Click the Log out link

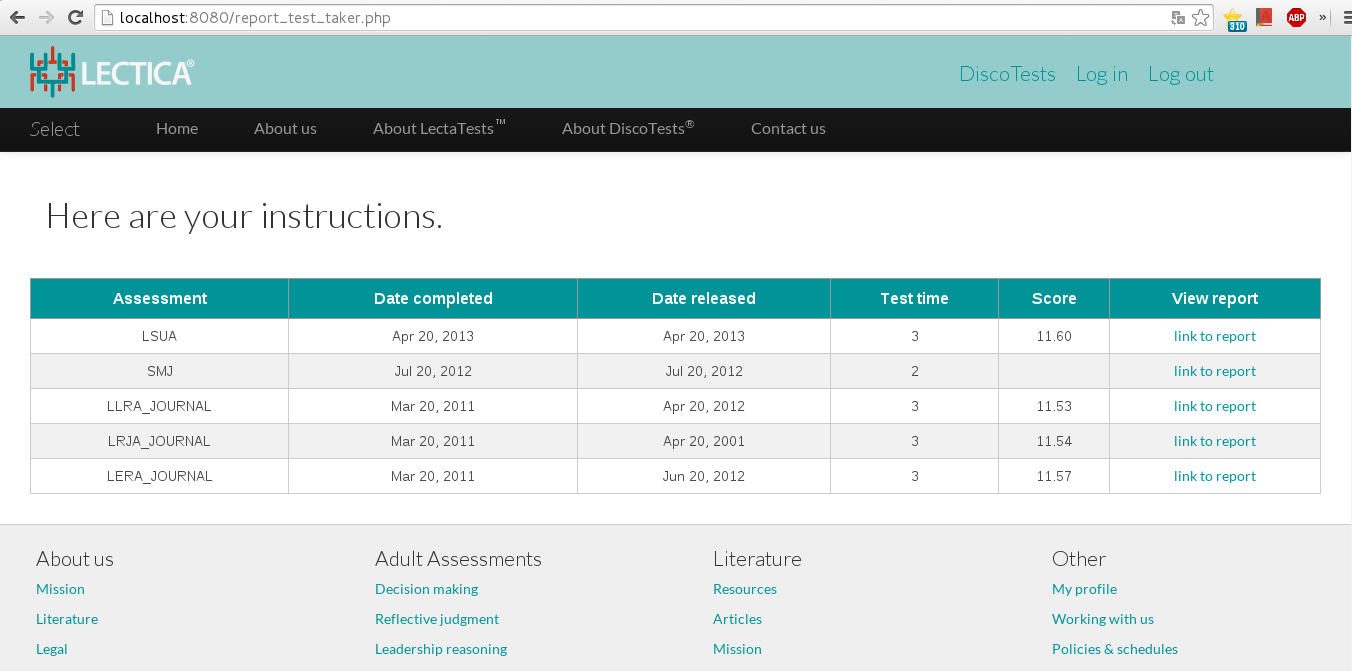coord(1180,74)
